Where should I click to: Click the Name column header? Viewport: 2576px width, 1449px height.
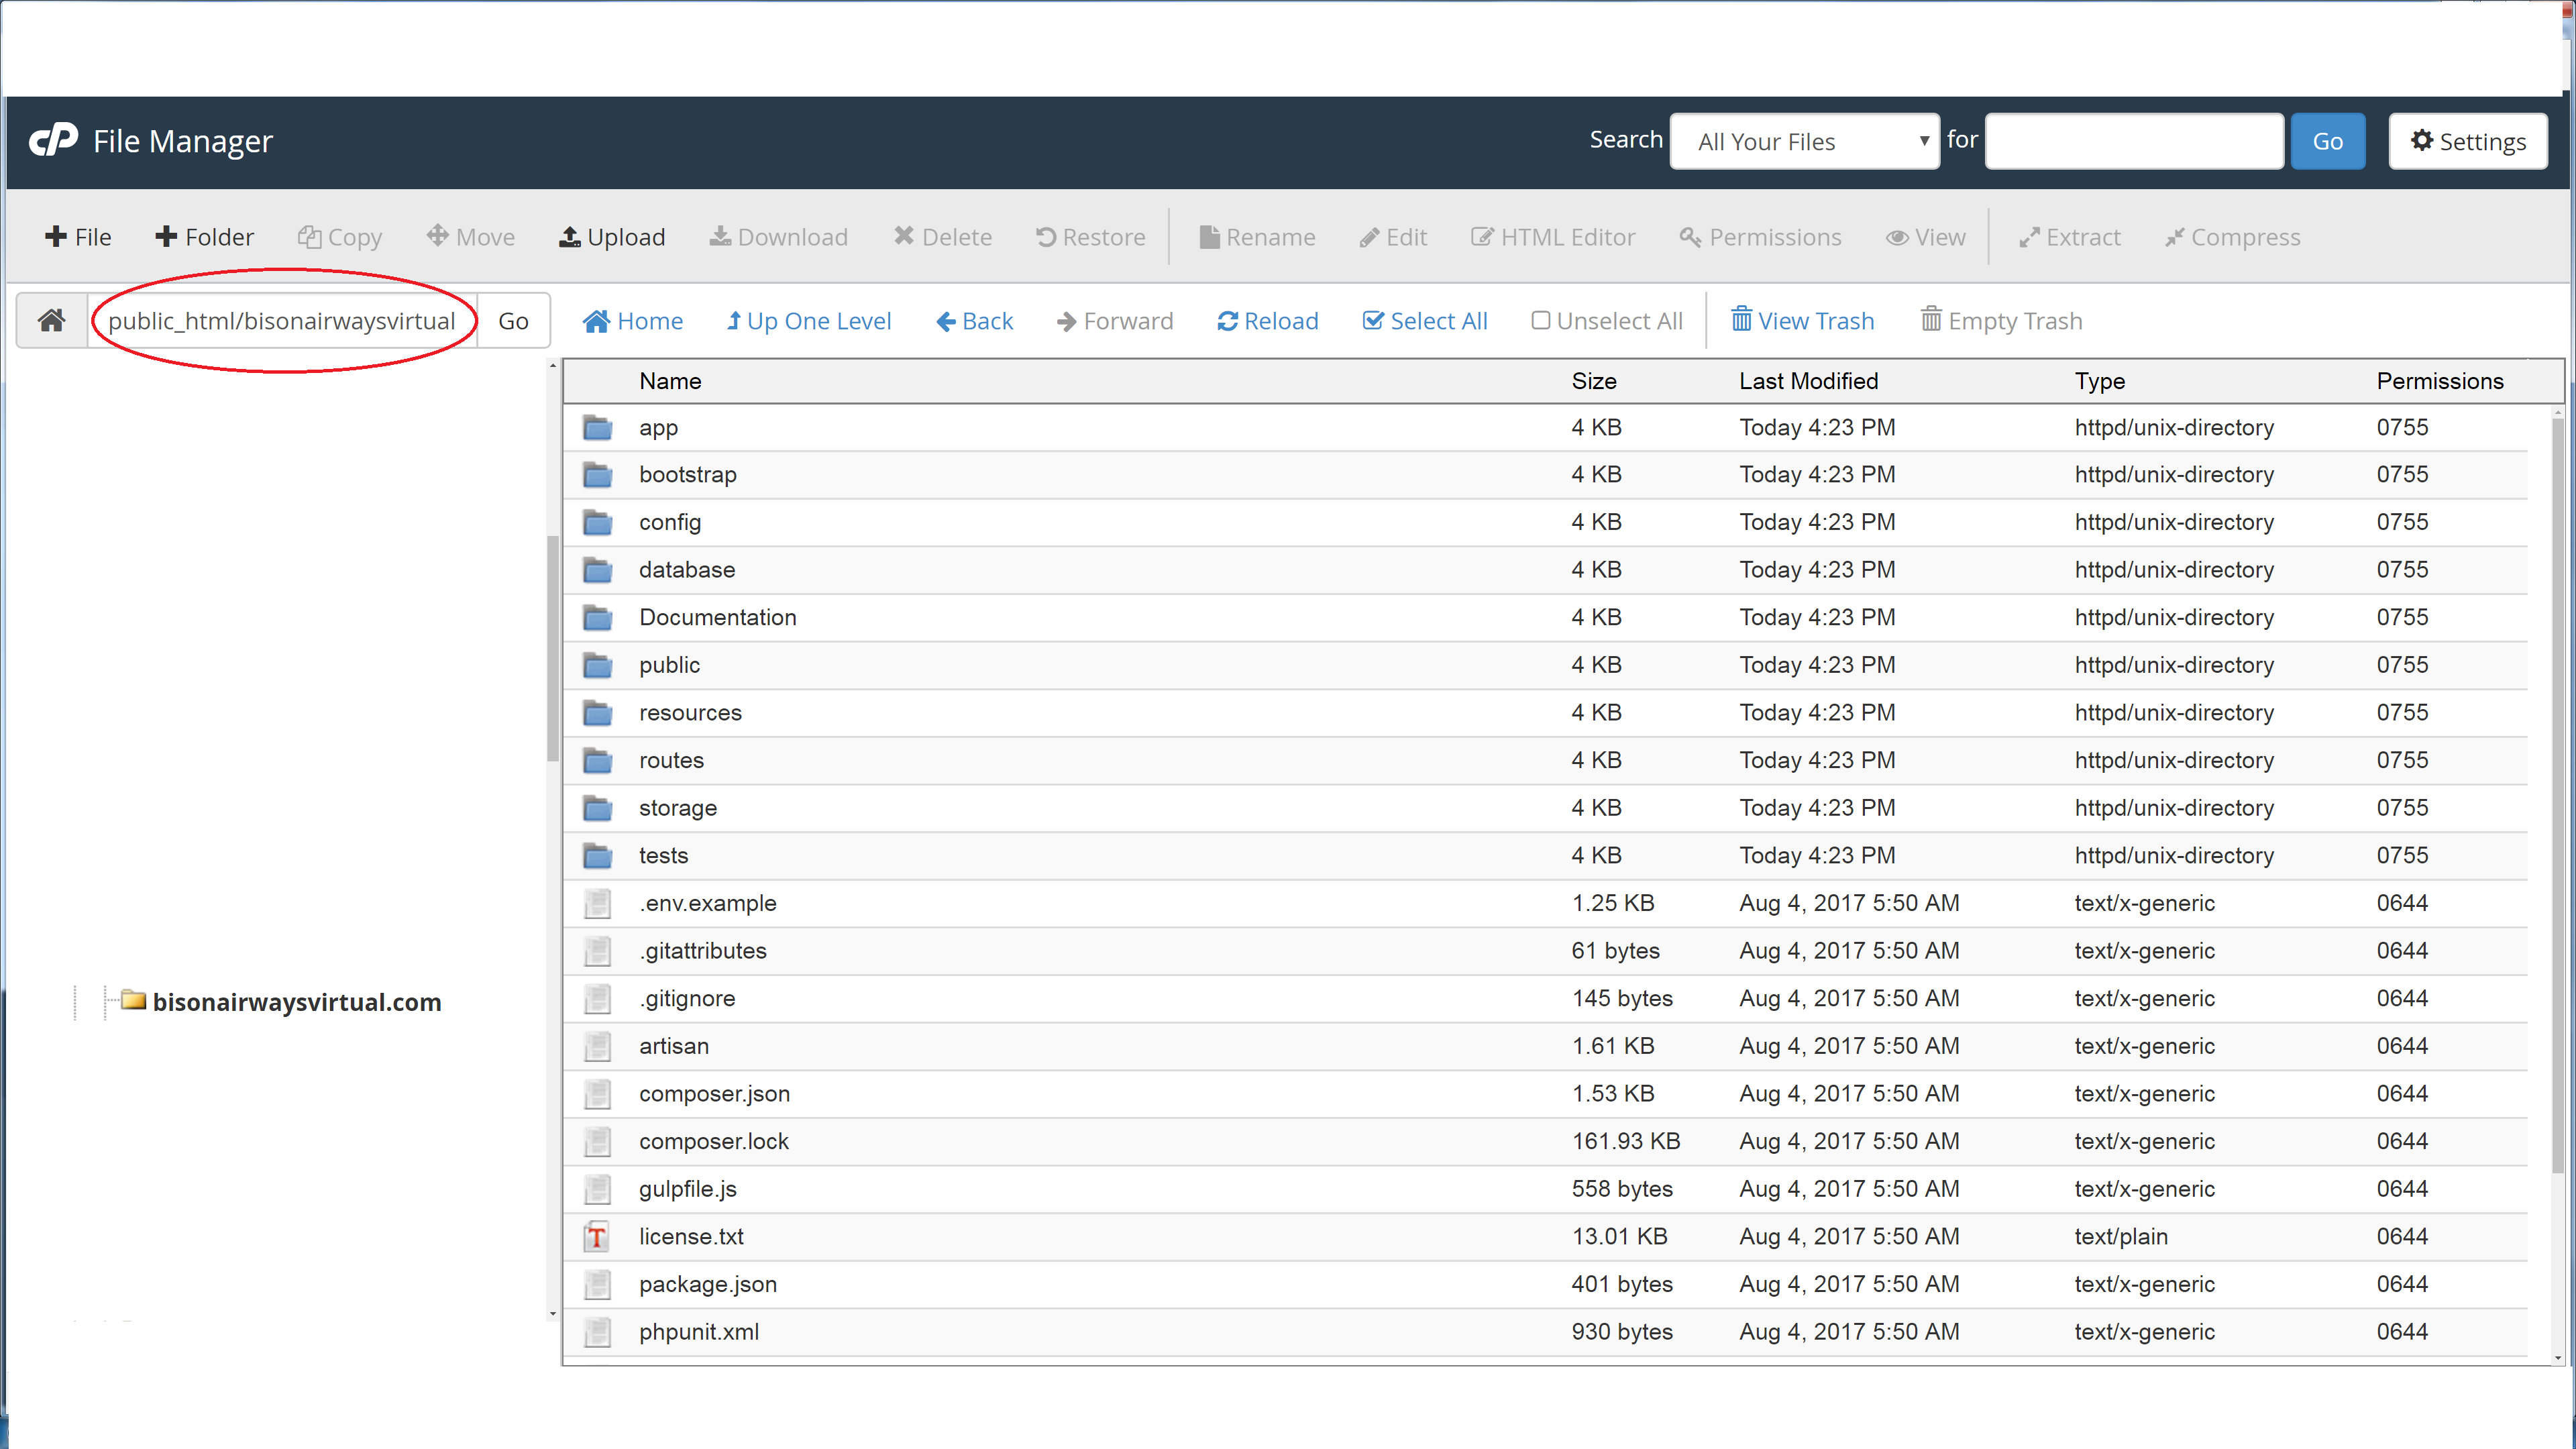670,381
